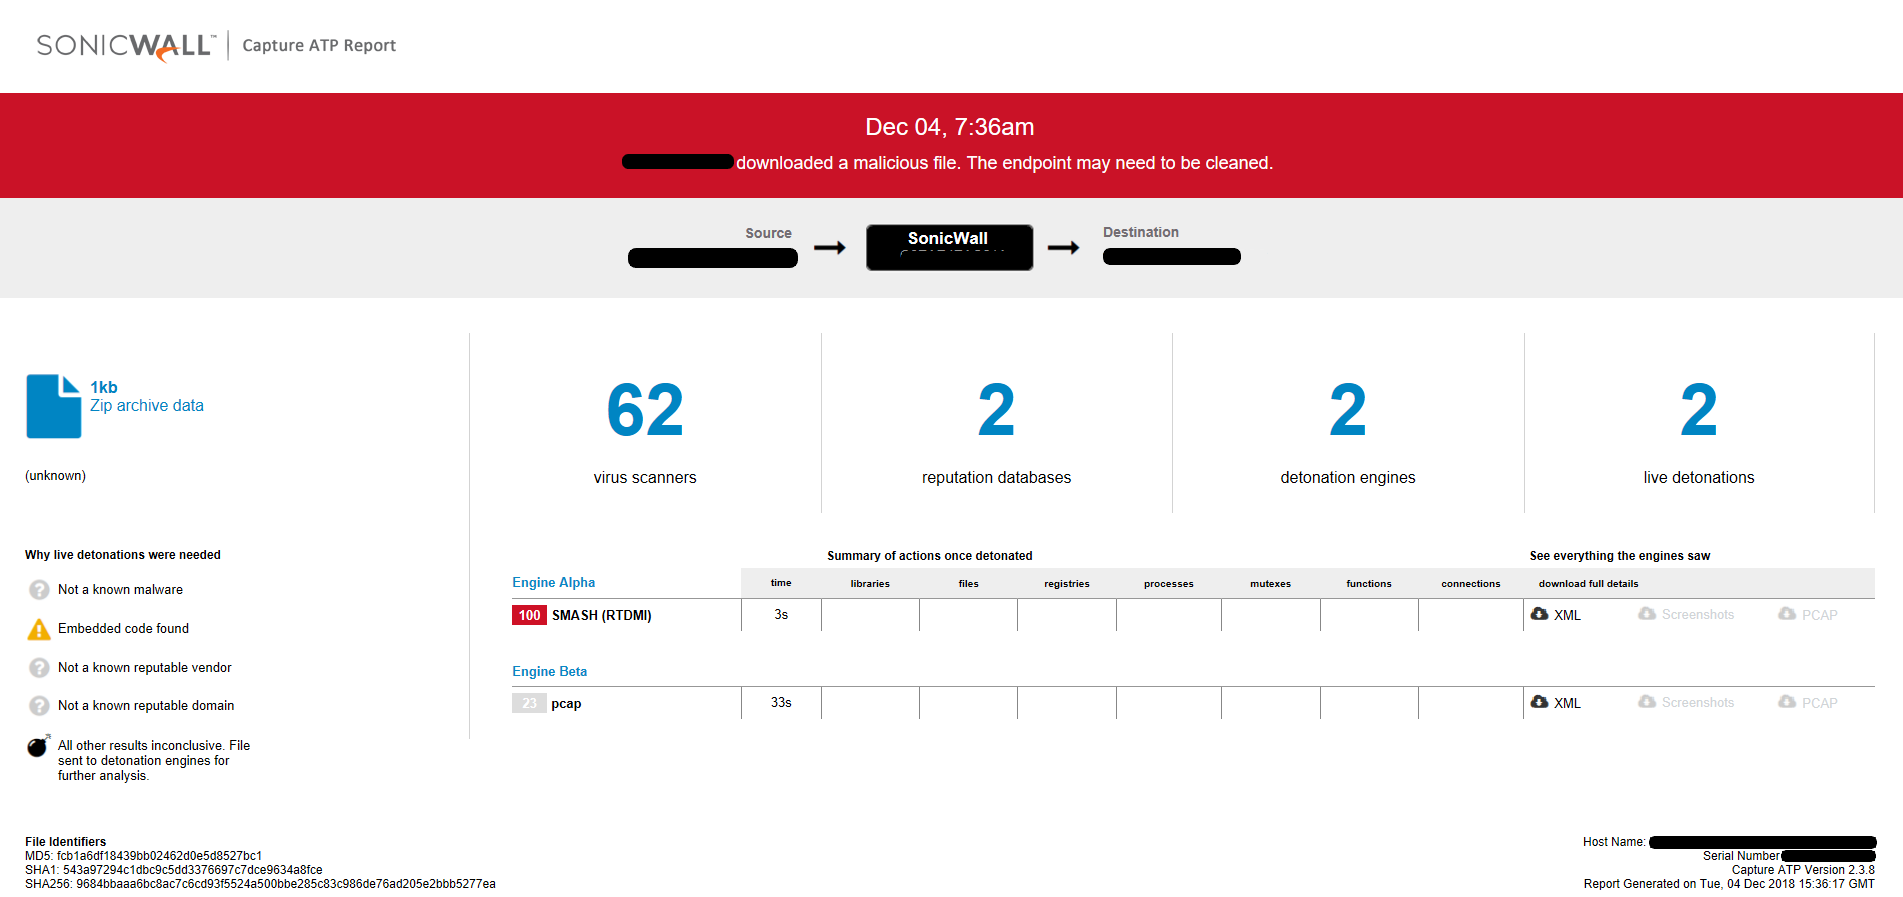Click the yellow warning icon for Embedded code found

click(39, 629)
